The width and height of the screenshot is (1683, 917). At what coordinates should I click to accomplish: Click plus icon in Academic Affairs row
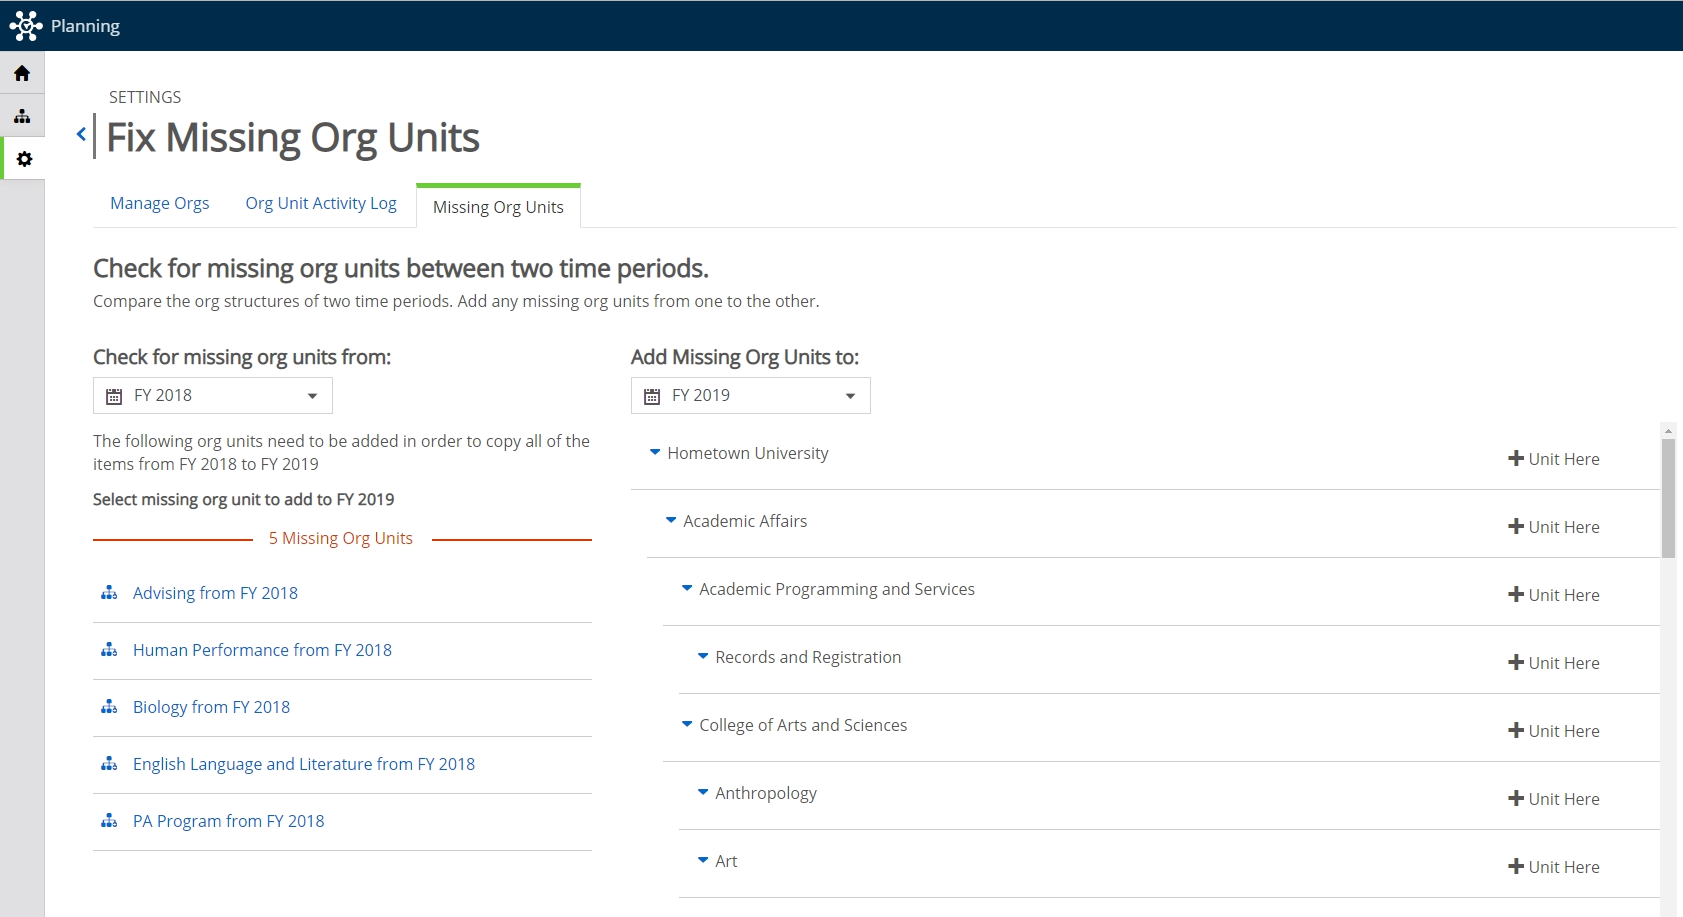[1516, 526]
